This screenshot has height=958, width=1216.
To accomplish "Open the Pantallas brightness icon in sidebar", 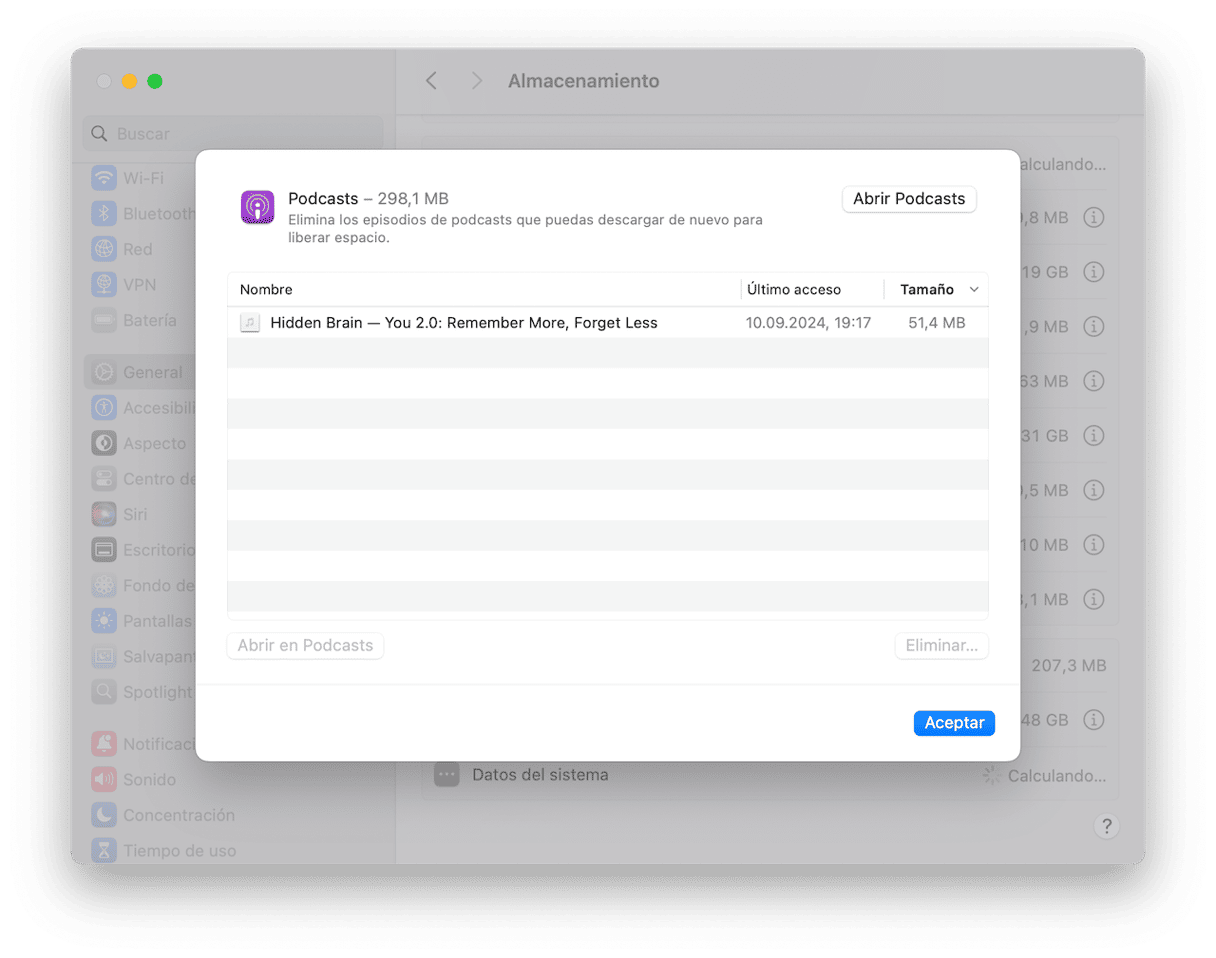I will tap(104, 621).
